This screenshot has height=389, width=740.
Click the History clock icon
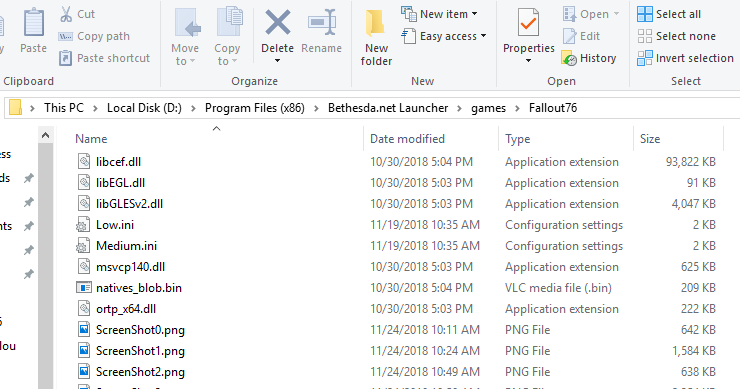point(569,58)
